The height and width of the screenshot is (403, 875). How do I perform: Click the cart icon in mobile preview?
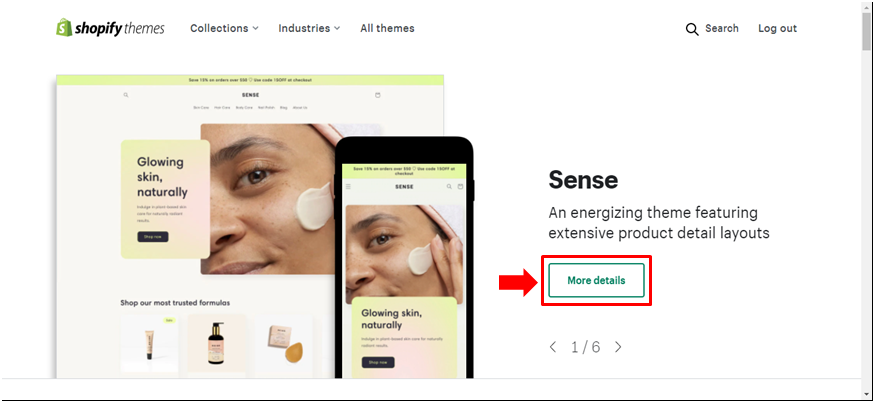[460, 186]
